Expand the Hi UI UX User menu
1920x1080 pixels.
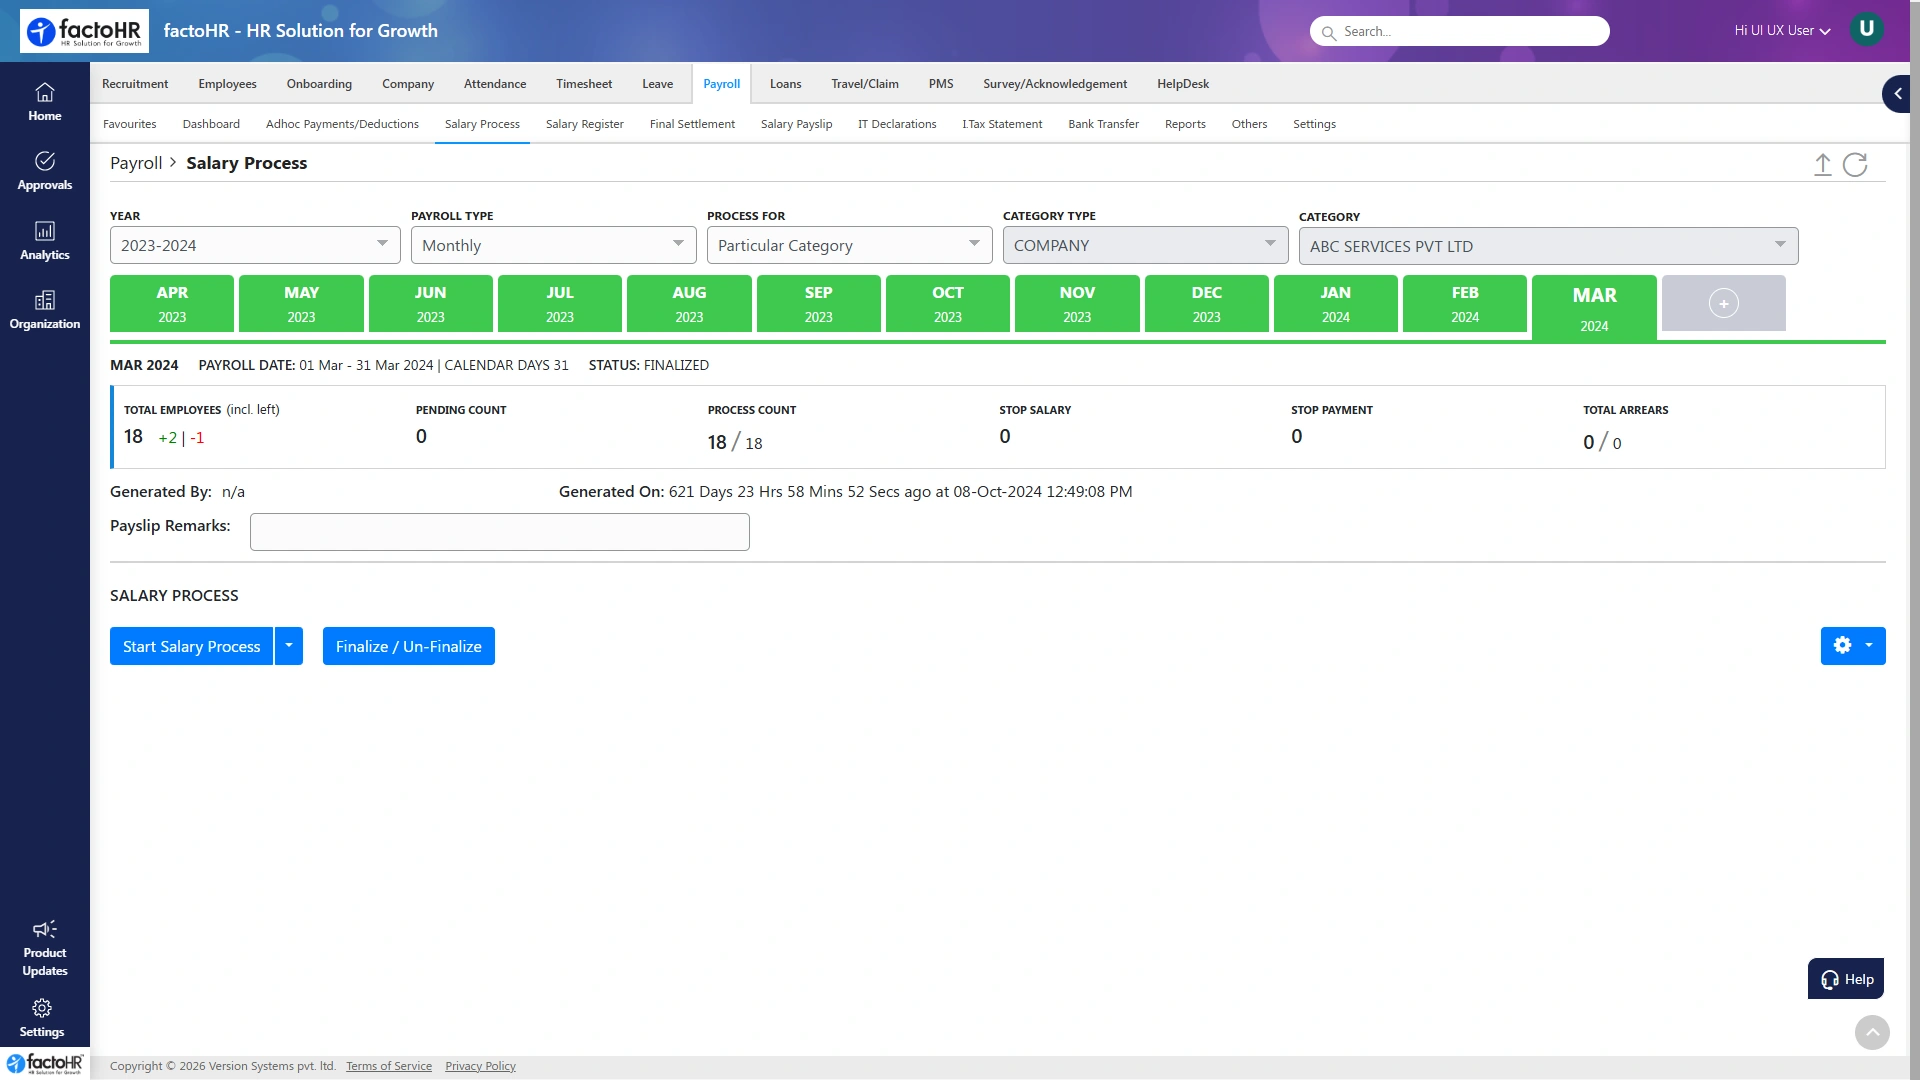click(x=1782, y=31)
